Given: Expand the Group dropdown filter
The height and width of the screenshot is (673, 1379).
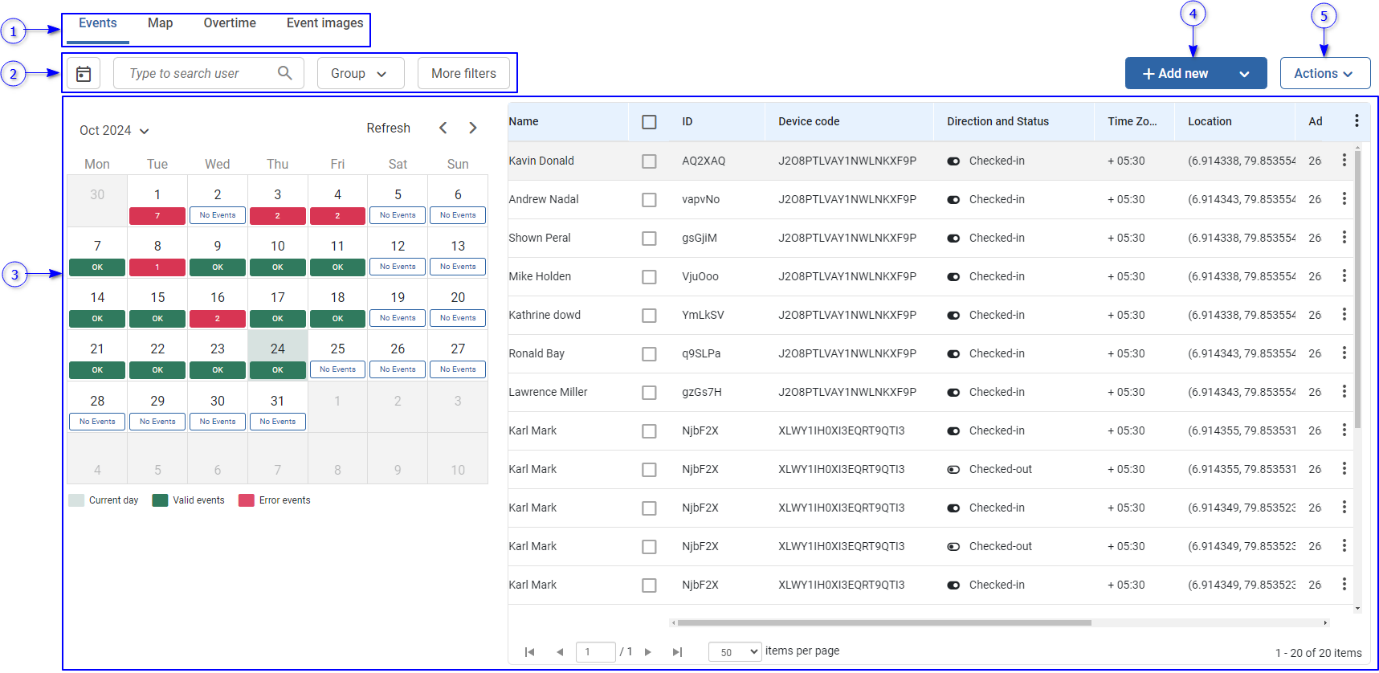Looking at the screenshot, I should pyautogui.click(x=360, y=73).
